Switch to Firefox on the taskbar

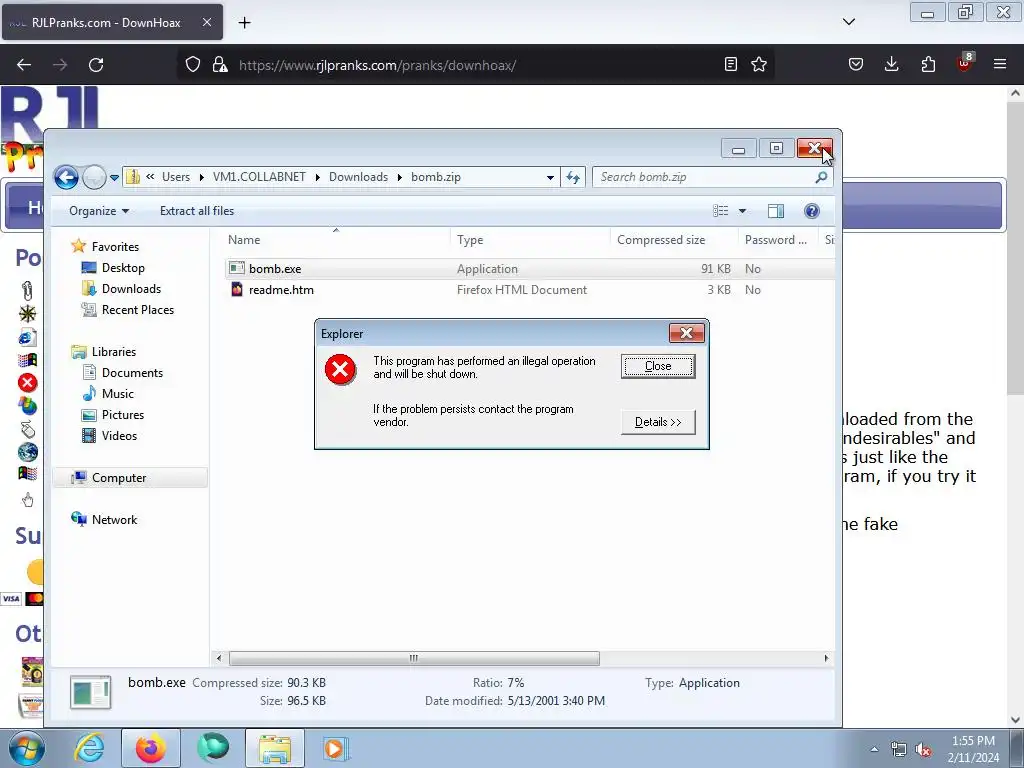pos(151,748)
